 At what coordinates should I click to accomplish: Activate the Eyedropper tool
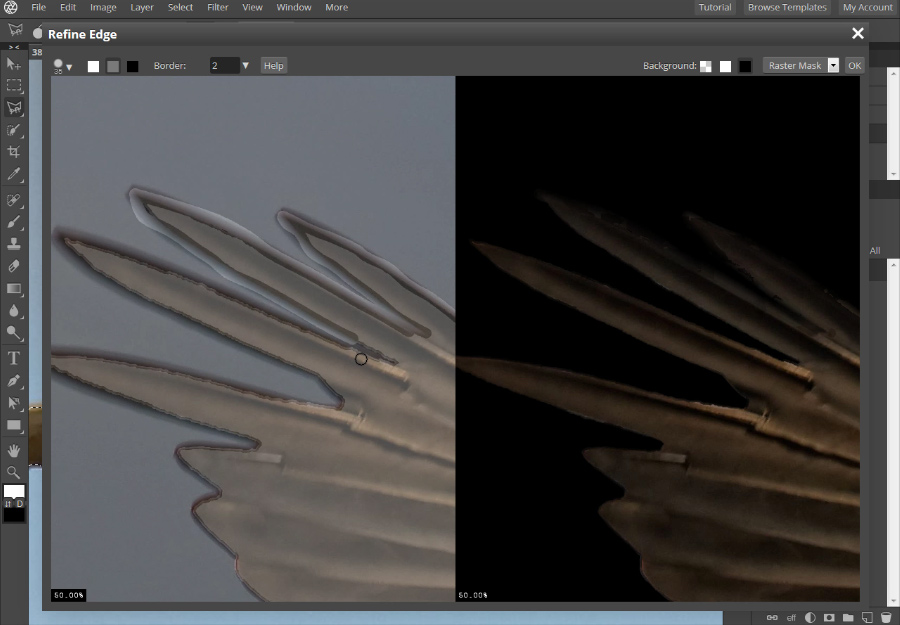point(14,174)
